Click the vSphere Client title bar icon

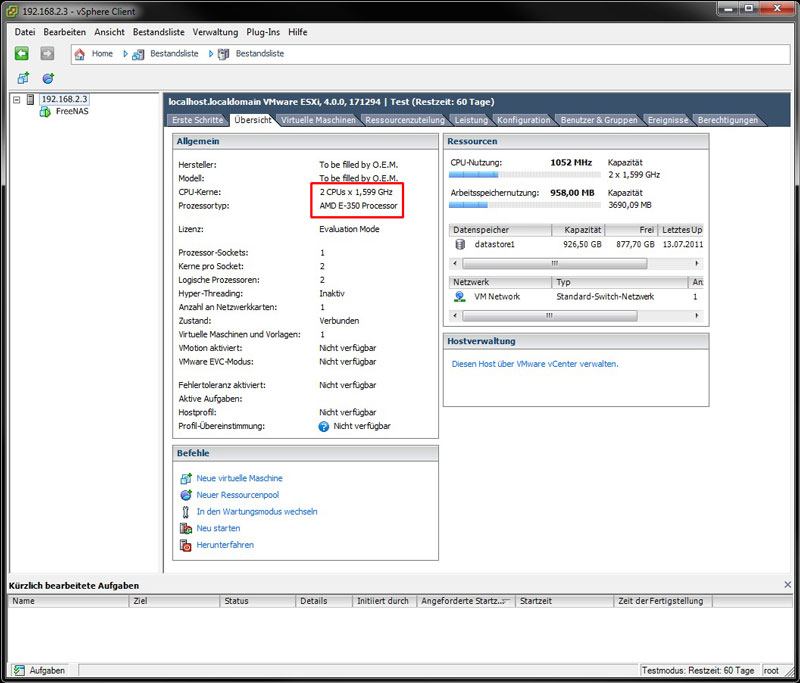[13, 11]
